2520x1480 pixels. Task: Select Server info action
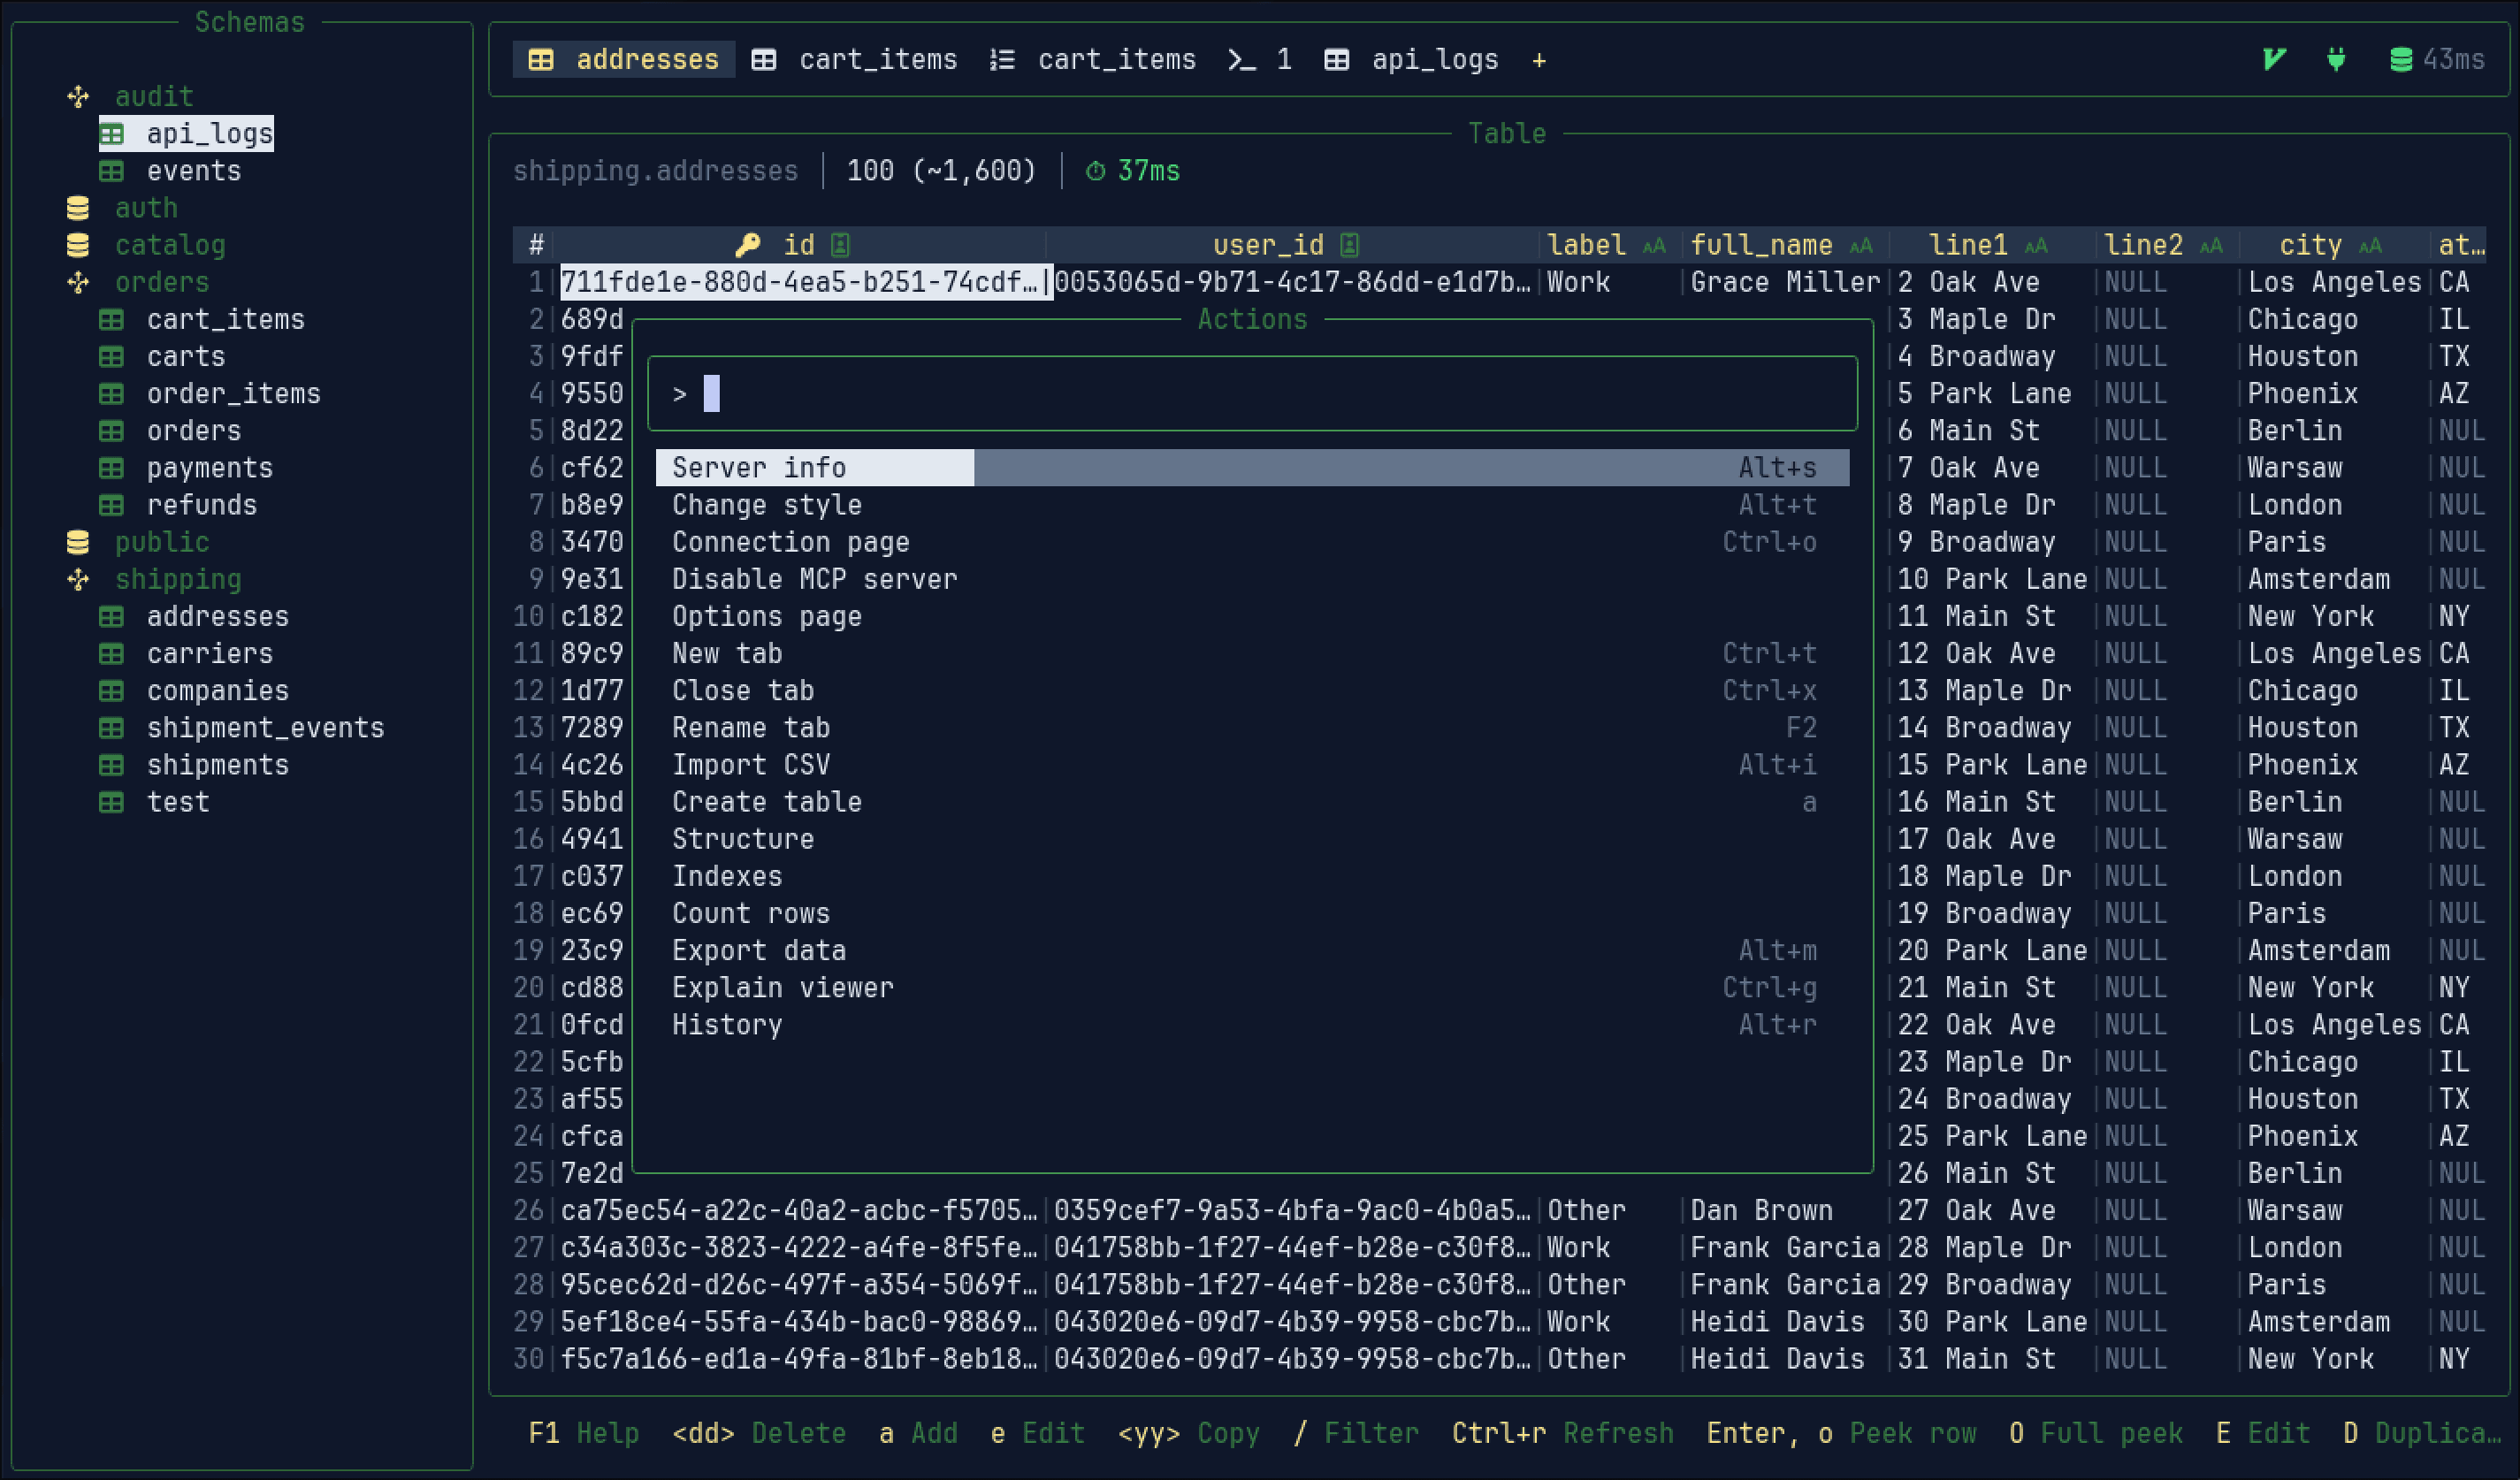click(x=1252, y=468)
